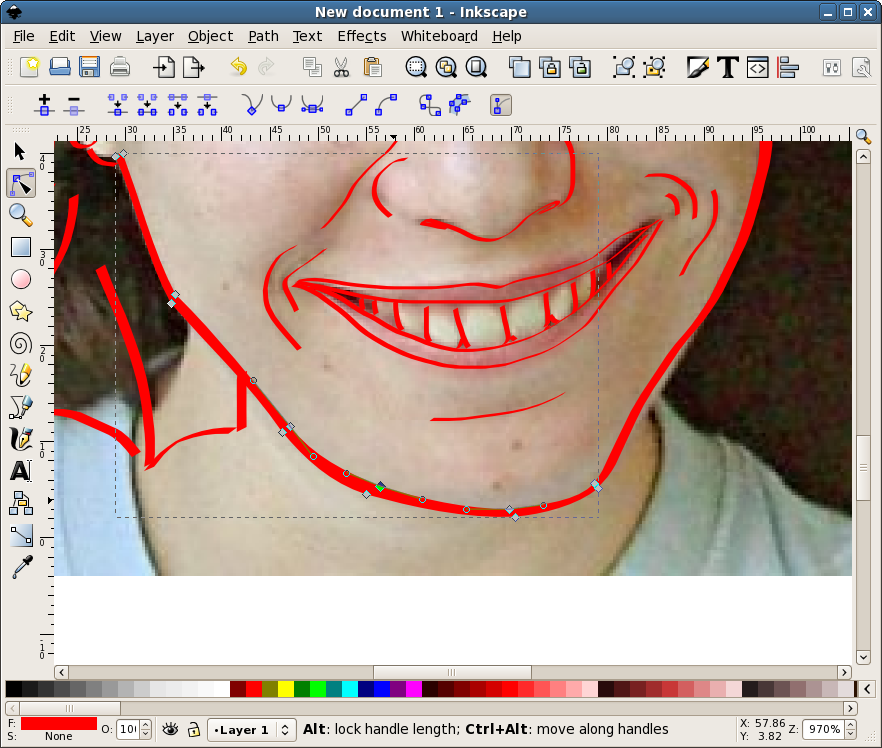Screen dimensions: 882x748
Task: Delete the selected nodes
Action: tap(74, 105)
